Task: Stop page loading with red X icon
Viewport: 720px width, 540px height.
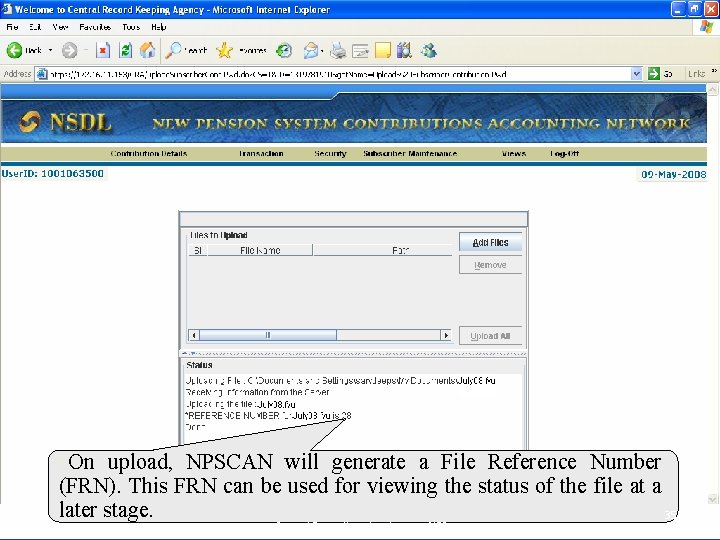Action: [103, 50]
